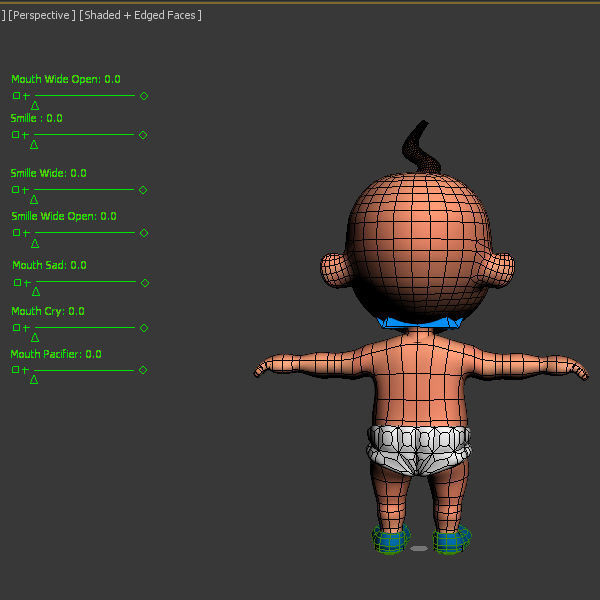Click the triangle value marker of Smille Wide Open slider
The height and width of the screenshot is (600, 600).
point(35,243)
